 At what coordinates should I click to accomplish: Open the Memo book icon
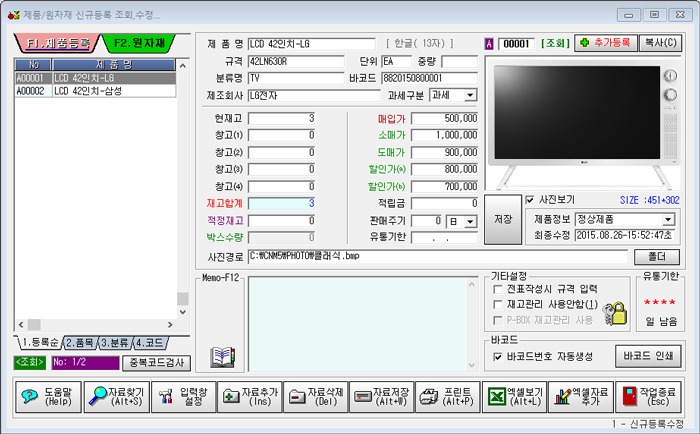click(222, 357)
